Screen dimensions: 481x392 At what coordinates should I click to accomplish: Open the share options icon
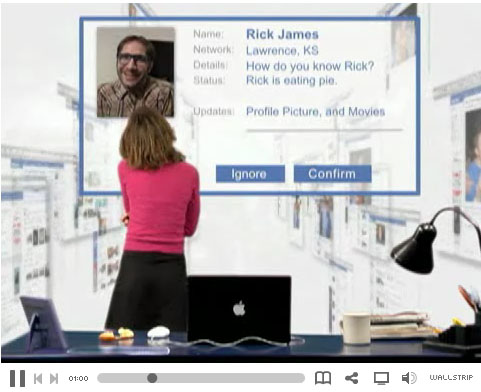352,378
